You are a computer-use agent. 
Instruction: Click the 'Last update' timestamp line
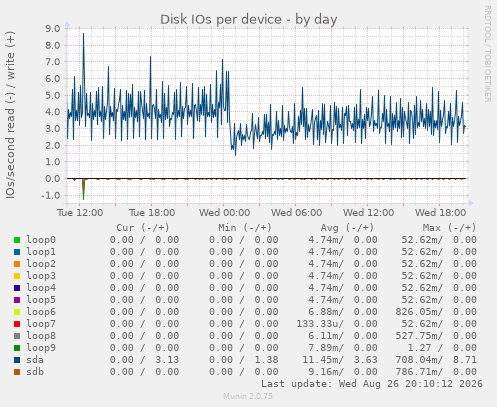pyautogui.click(x=372, y=384)
